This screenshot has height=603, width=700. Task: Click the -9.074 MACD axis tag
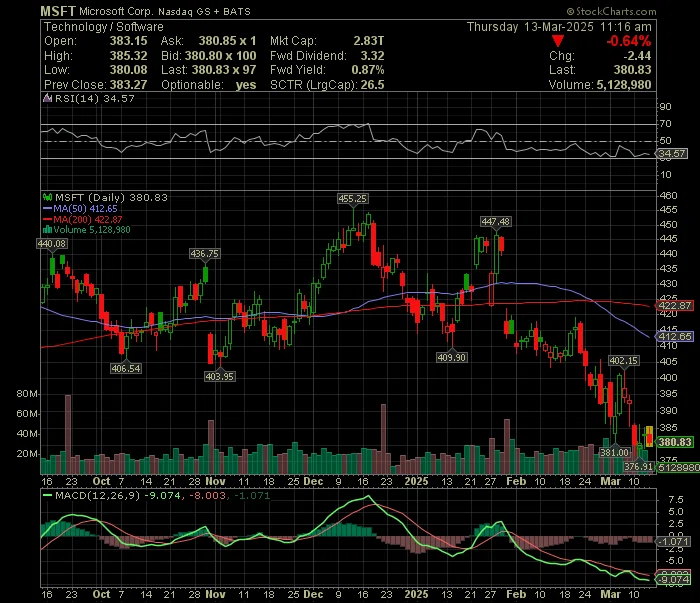(675, 579)
